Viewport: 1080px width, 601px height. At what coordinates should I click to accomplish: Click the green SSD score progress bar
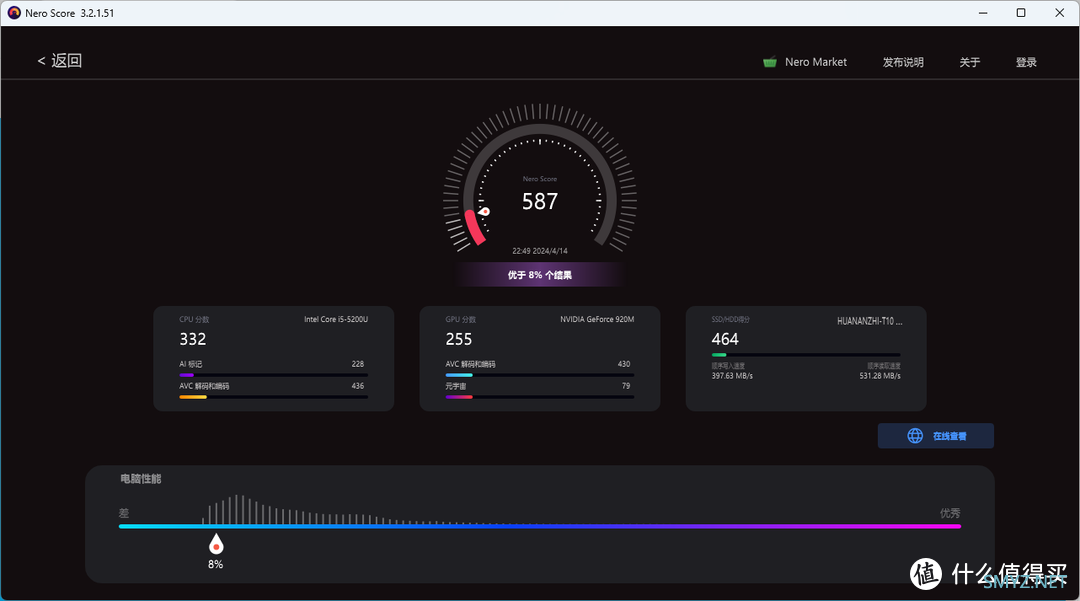click(806, 355)
